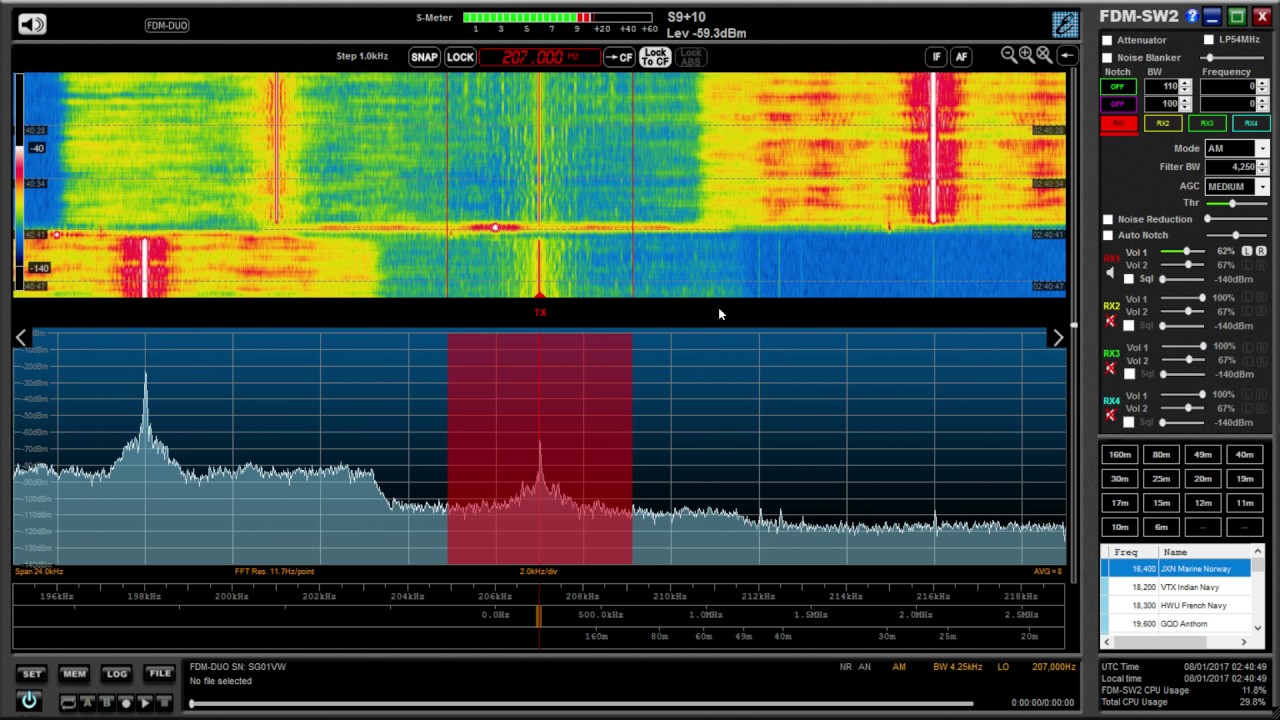Enable the LP54MHz checkbox
1280x720 pixels.
[1209, 40]
